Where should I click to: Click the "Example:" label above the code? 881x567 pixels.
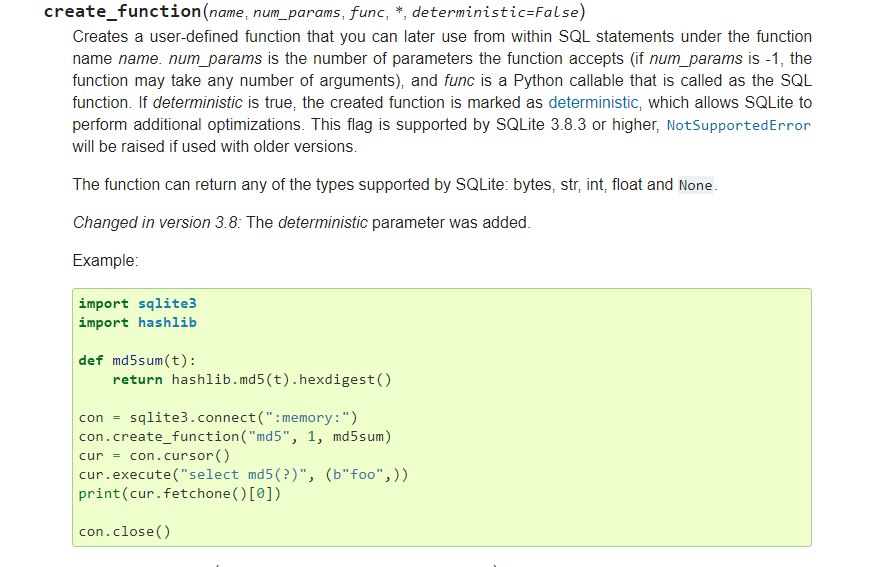pos(105,260)
